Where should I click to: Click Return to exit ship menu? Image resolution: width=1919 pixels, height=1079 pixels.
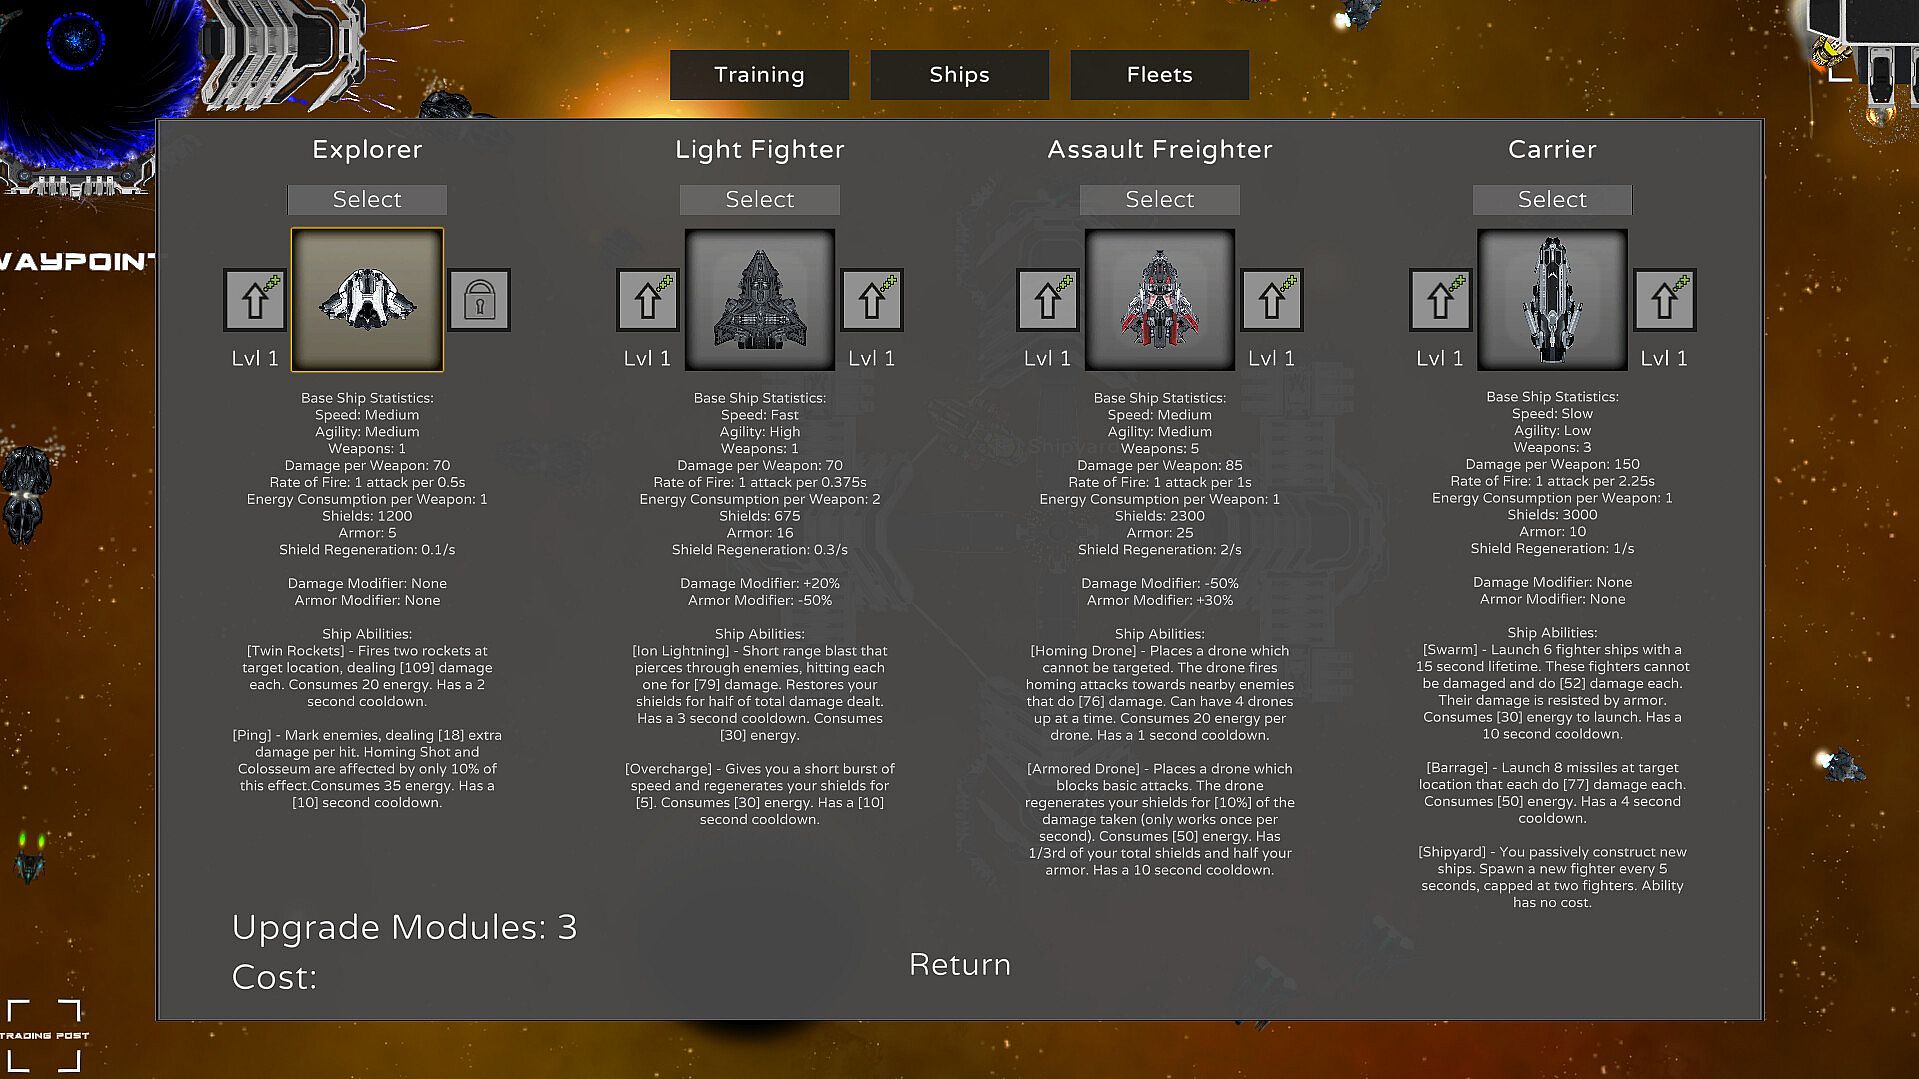pos(960,964)
